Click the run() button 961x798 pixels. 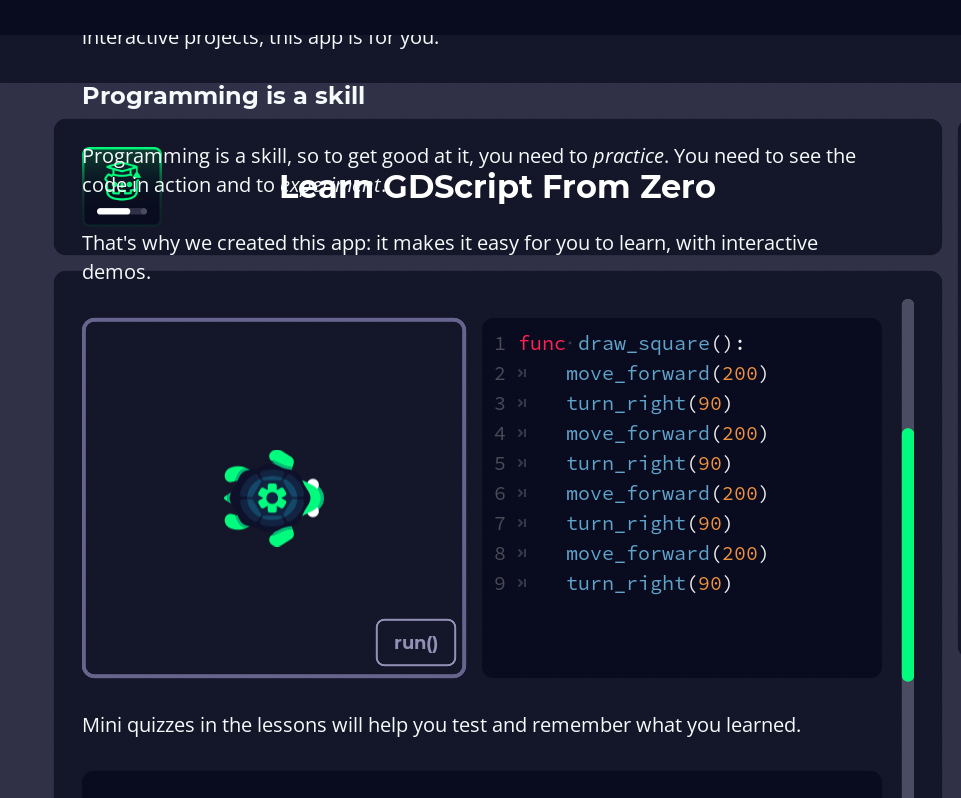416,642
